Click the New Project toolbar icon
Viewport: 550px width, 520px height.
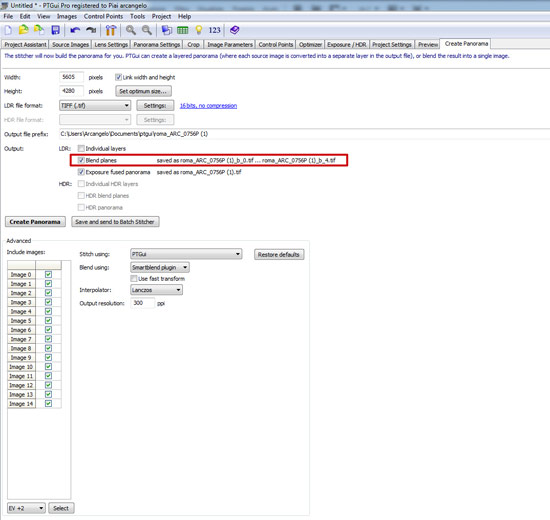pos(8,31)
